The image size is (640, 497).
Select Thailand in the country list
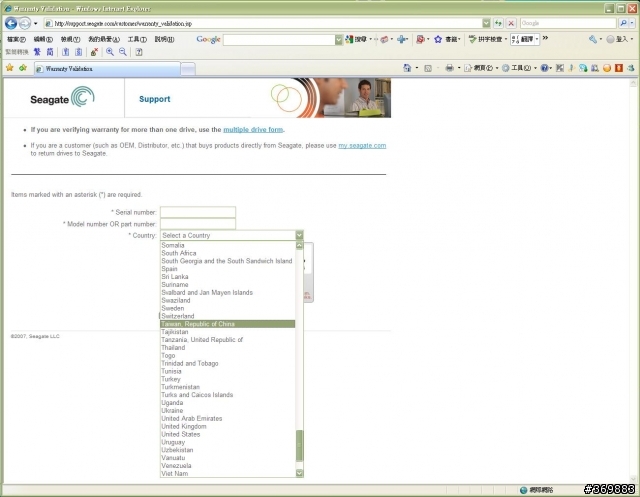(x=227, y=348)
